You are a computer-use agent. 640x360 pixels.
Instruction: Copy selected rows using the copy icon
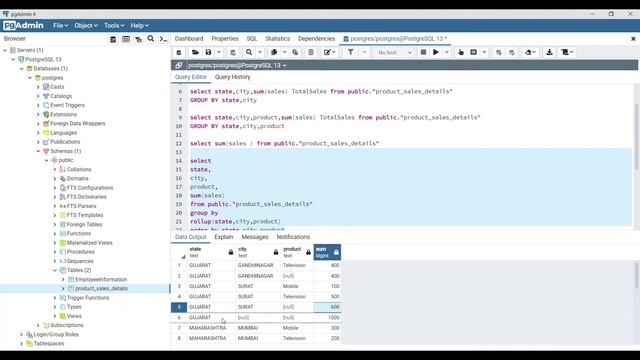pyautogui.click(x=274, y=52)
